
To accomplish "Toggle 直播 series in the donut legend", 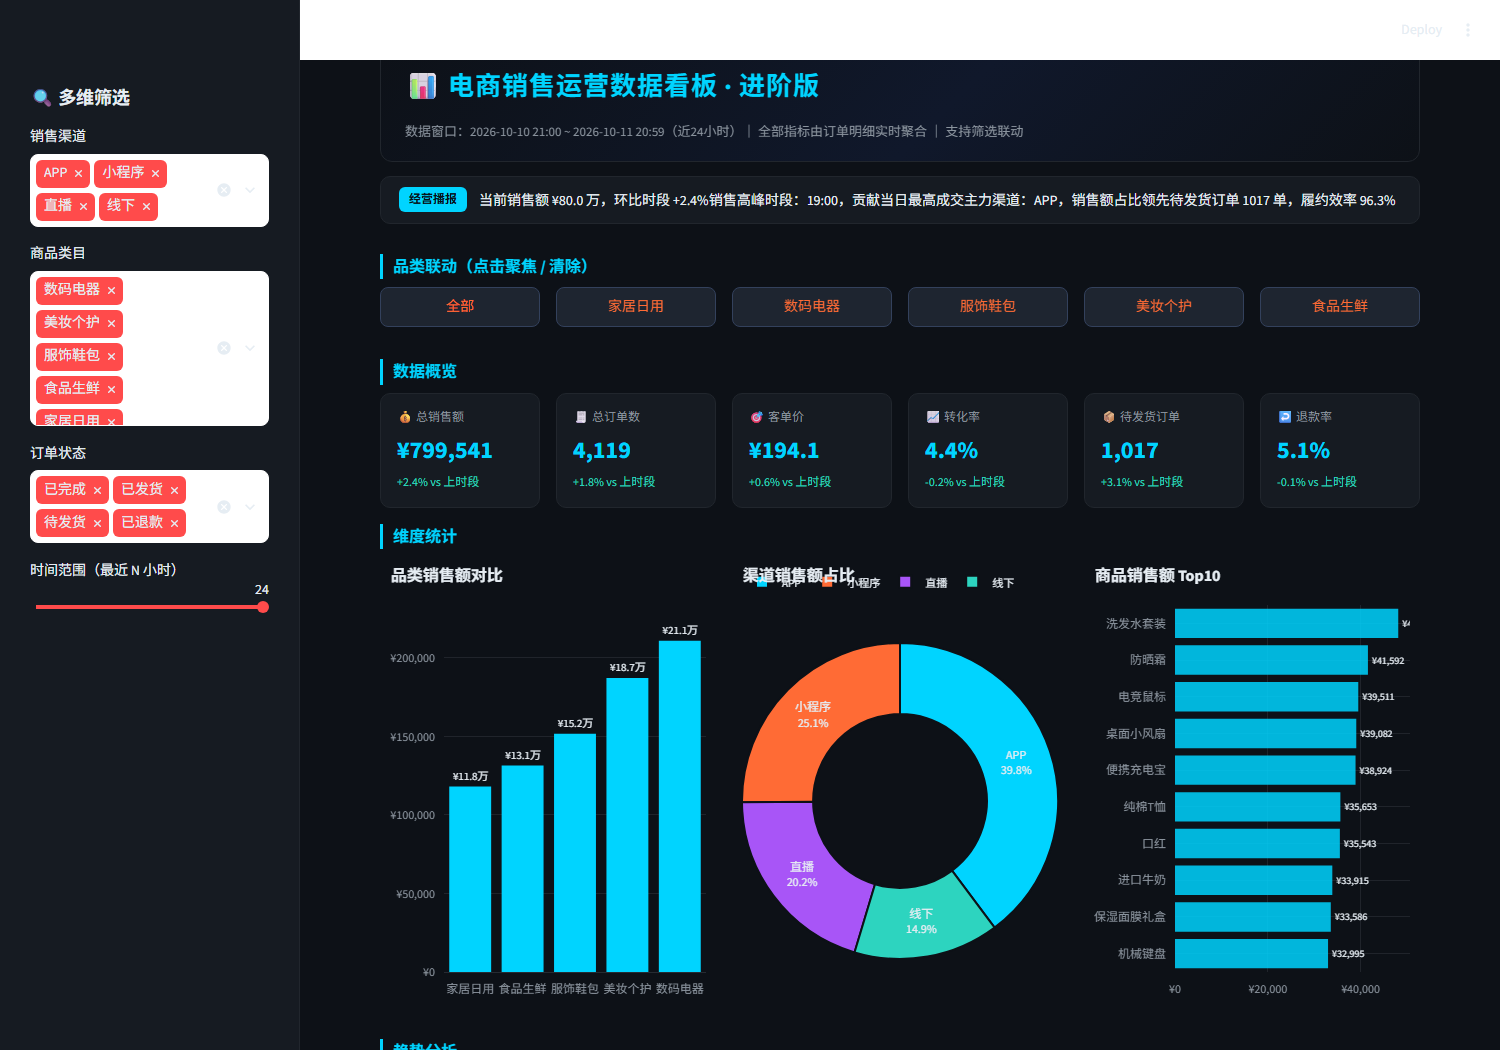I will 924,582.
